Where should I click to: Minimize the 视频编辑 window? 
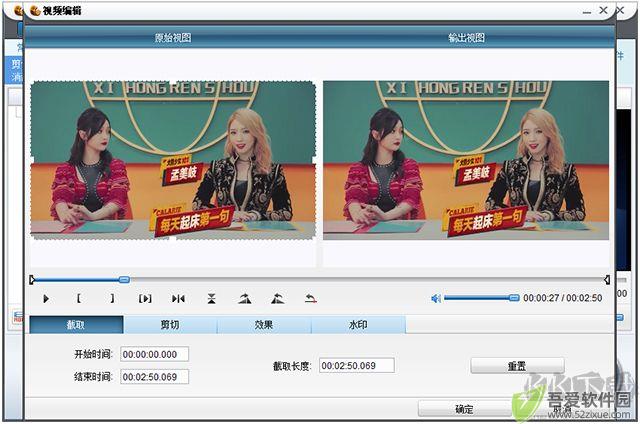click(x=587, y=11)
